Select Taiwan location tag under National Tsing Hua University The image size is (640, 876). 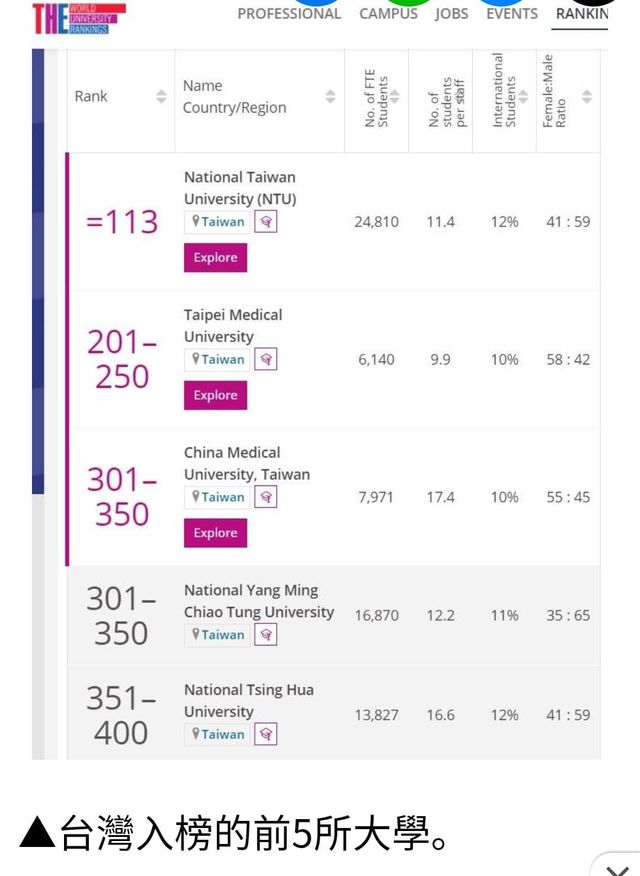coord(218,734)
